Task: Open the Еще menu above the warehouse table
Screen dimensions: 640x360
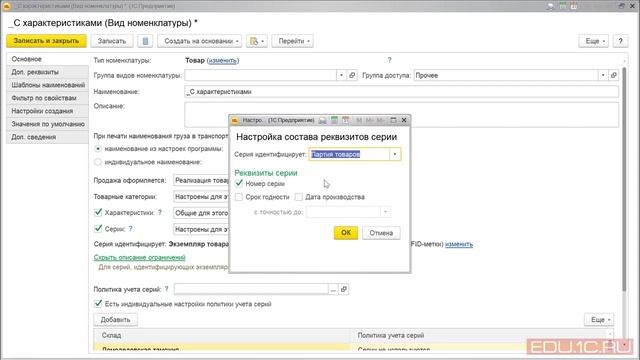Action: pyautogui.click(x=599, y=320)
